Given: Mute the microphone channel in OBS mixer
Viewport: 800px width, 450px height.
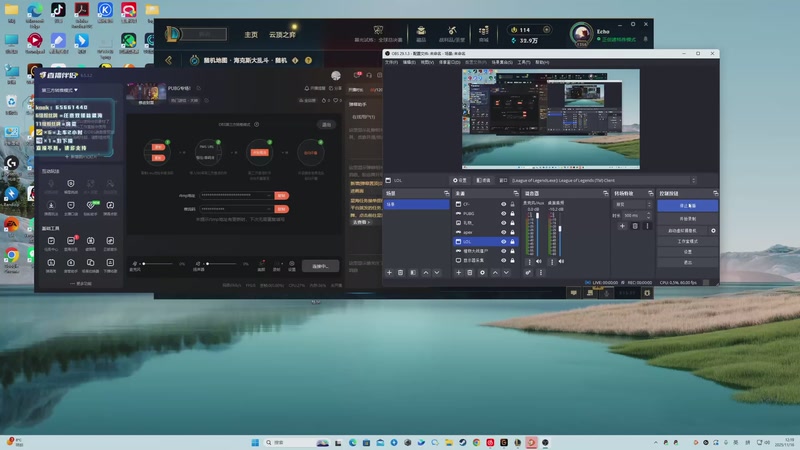Looking at the screenshot, I should [x=539, y=261].
